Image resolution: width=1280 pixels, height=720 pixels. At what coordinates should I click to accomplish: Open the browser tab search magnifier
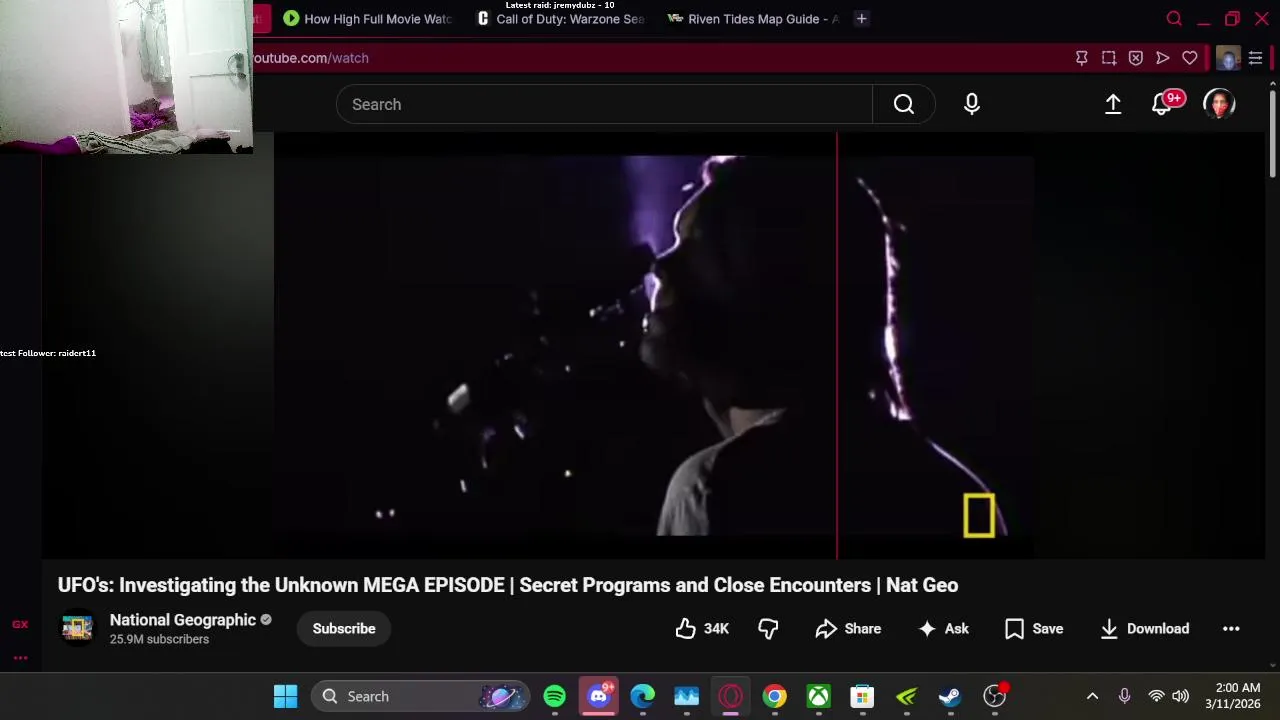(1175, 19)
